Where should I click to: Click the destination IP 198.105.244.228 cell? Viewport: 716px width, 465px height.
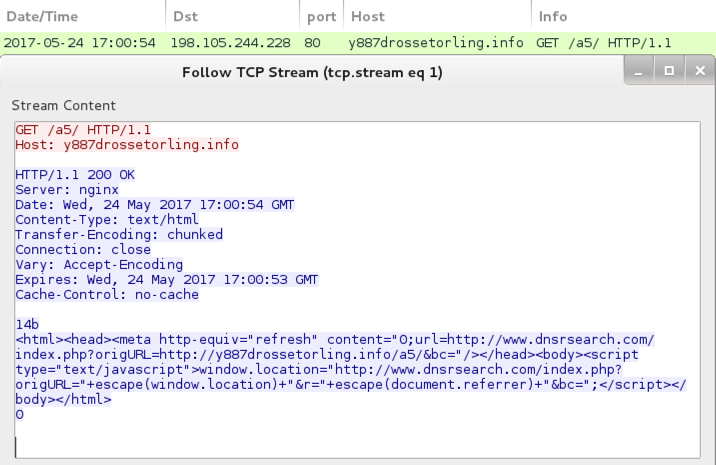pos(231,43)
